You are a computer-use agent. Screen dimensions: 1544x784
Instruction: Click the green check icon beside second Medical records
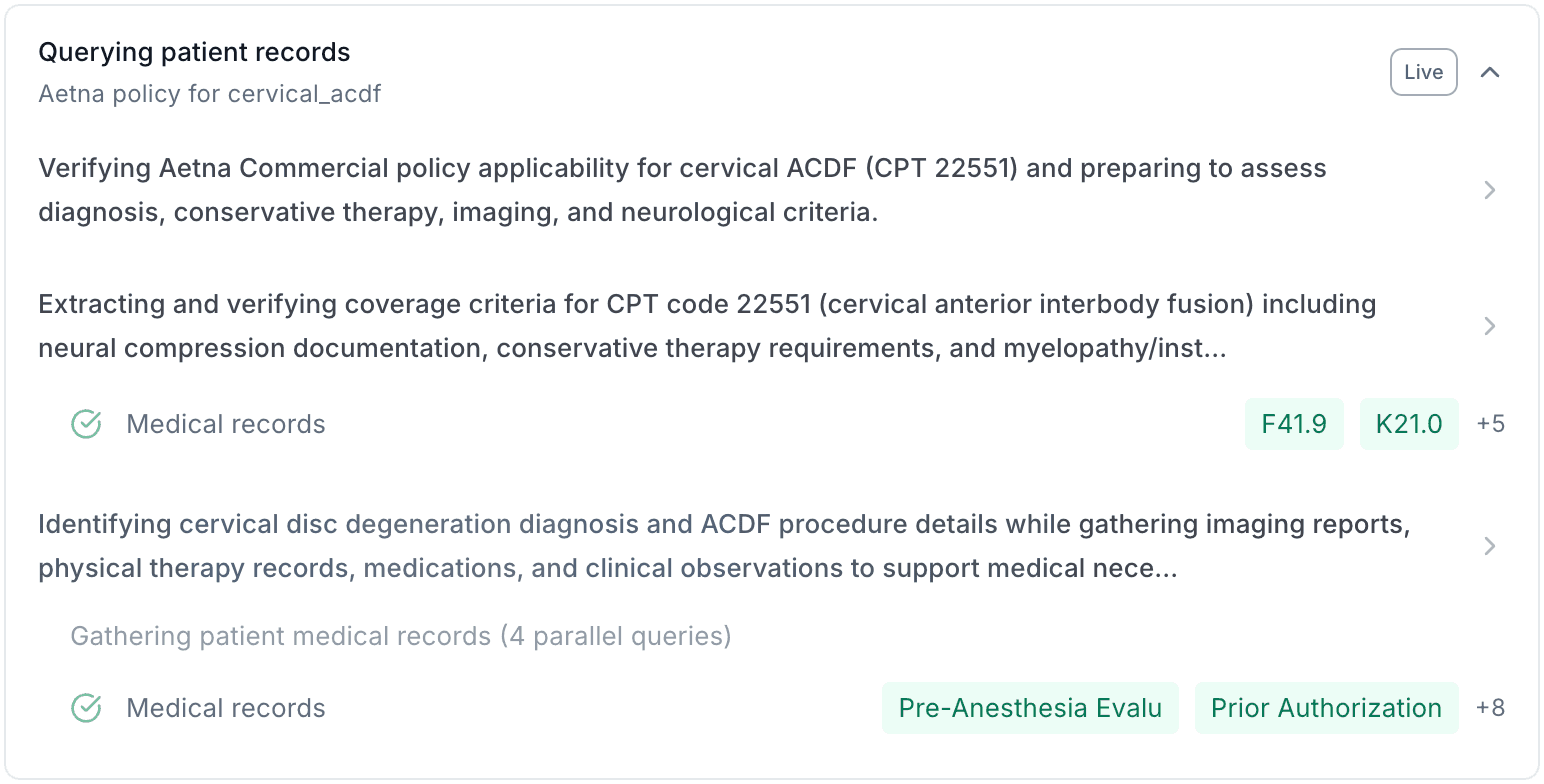[86, 708]
